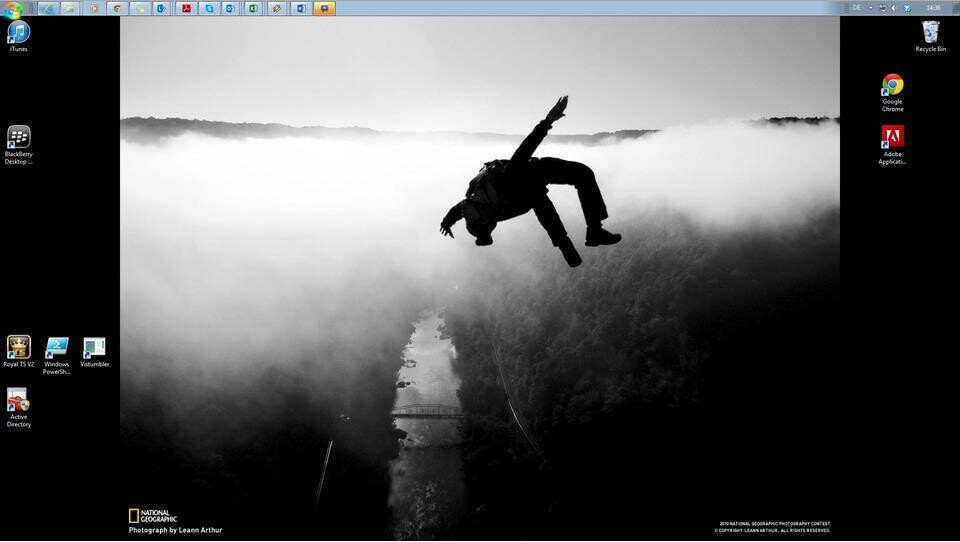Image resolution: width=960 pixels, height=542 pixels.
Task: Select the Adobe Application desktop shortcut
Action: (892, 145)
